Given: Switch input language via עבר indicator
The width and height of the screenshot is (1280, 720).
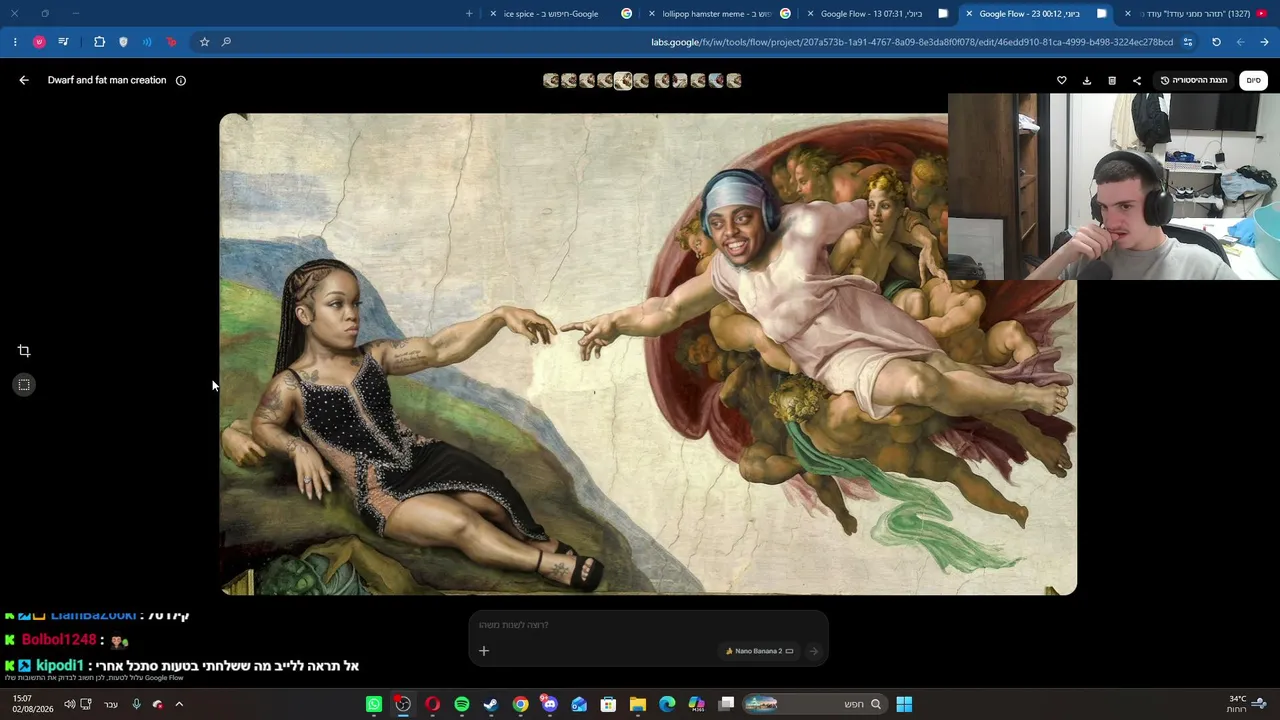Looking at the screenshot, I should click(111, 704).
